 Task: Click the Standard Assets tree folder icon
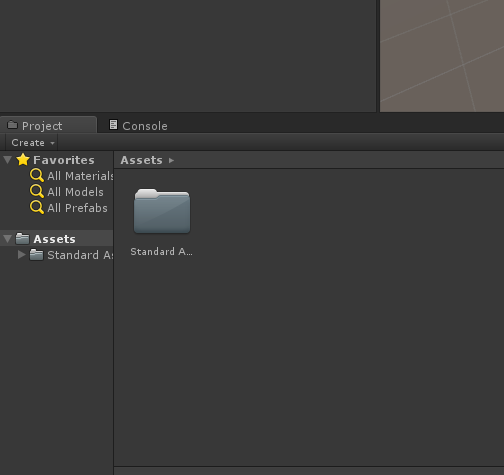coord(36,255)
